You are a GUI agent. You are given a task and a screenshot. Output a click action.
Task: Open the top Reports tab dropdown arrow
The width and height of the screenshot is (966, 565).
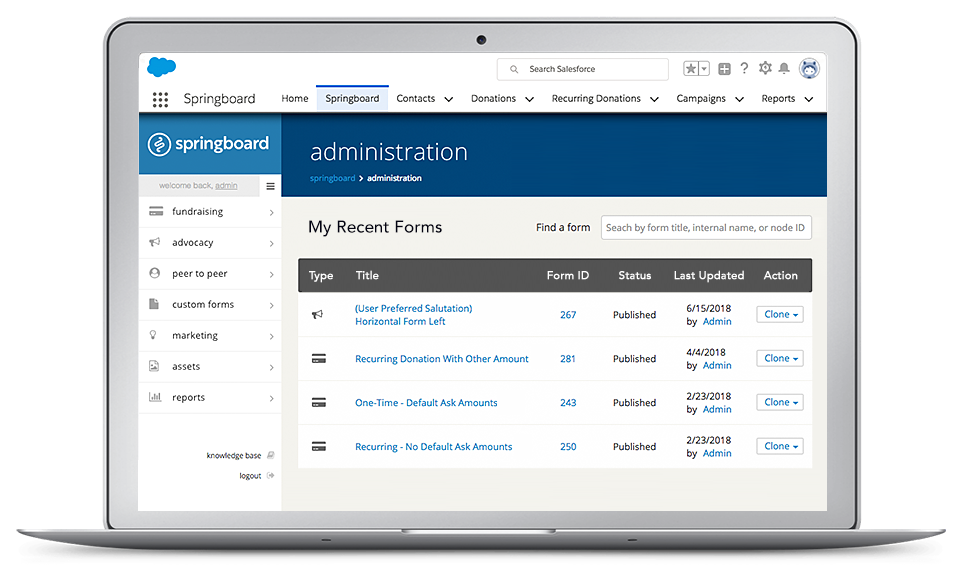pyautogui.click(x=809, y=99)
